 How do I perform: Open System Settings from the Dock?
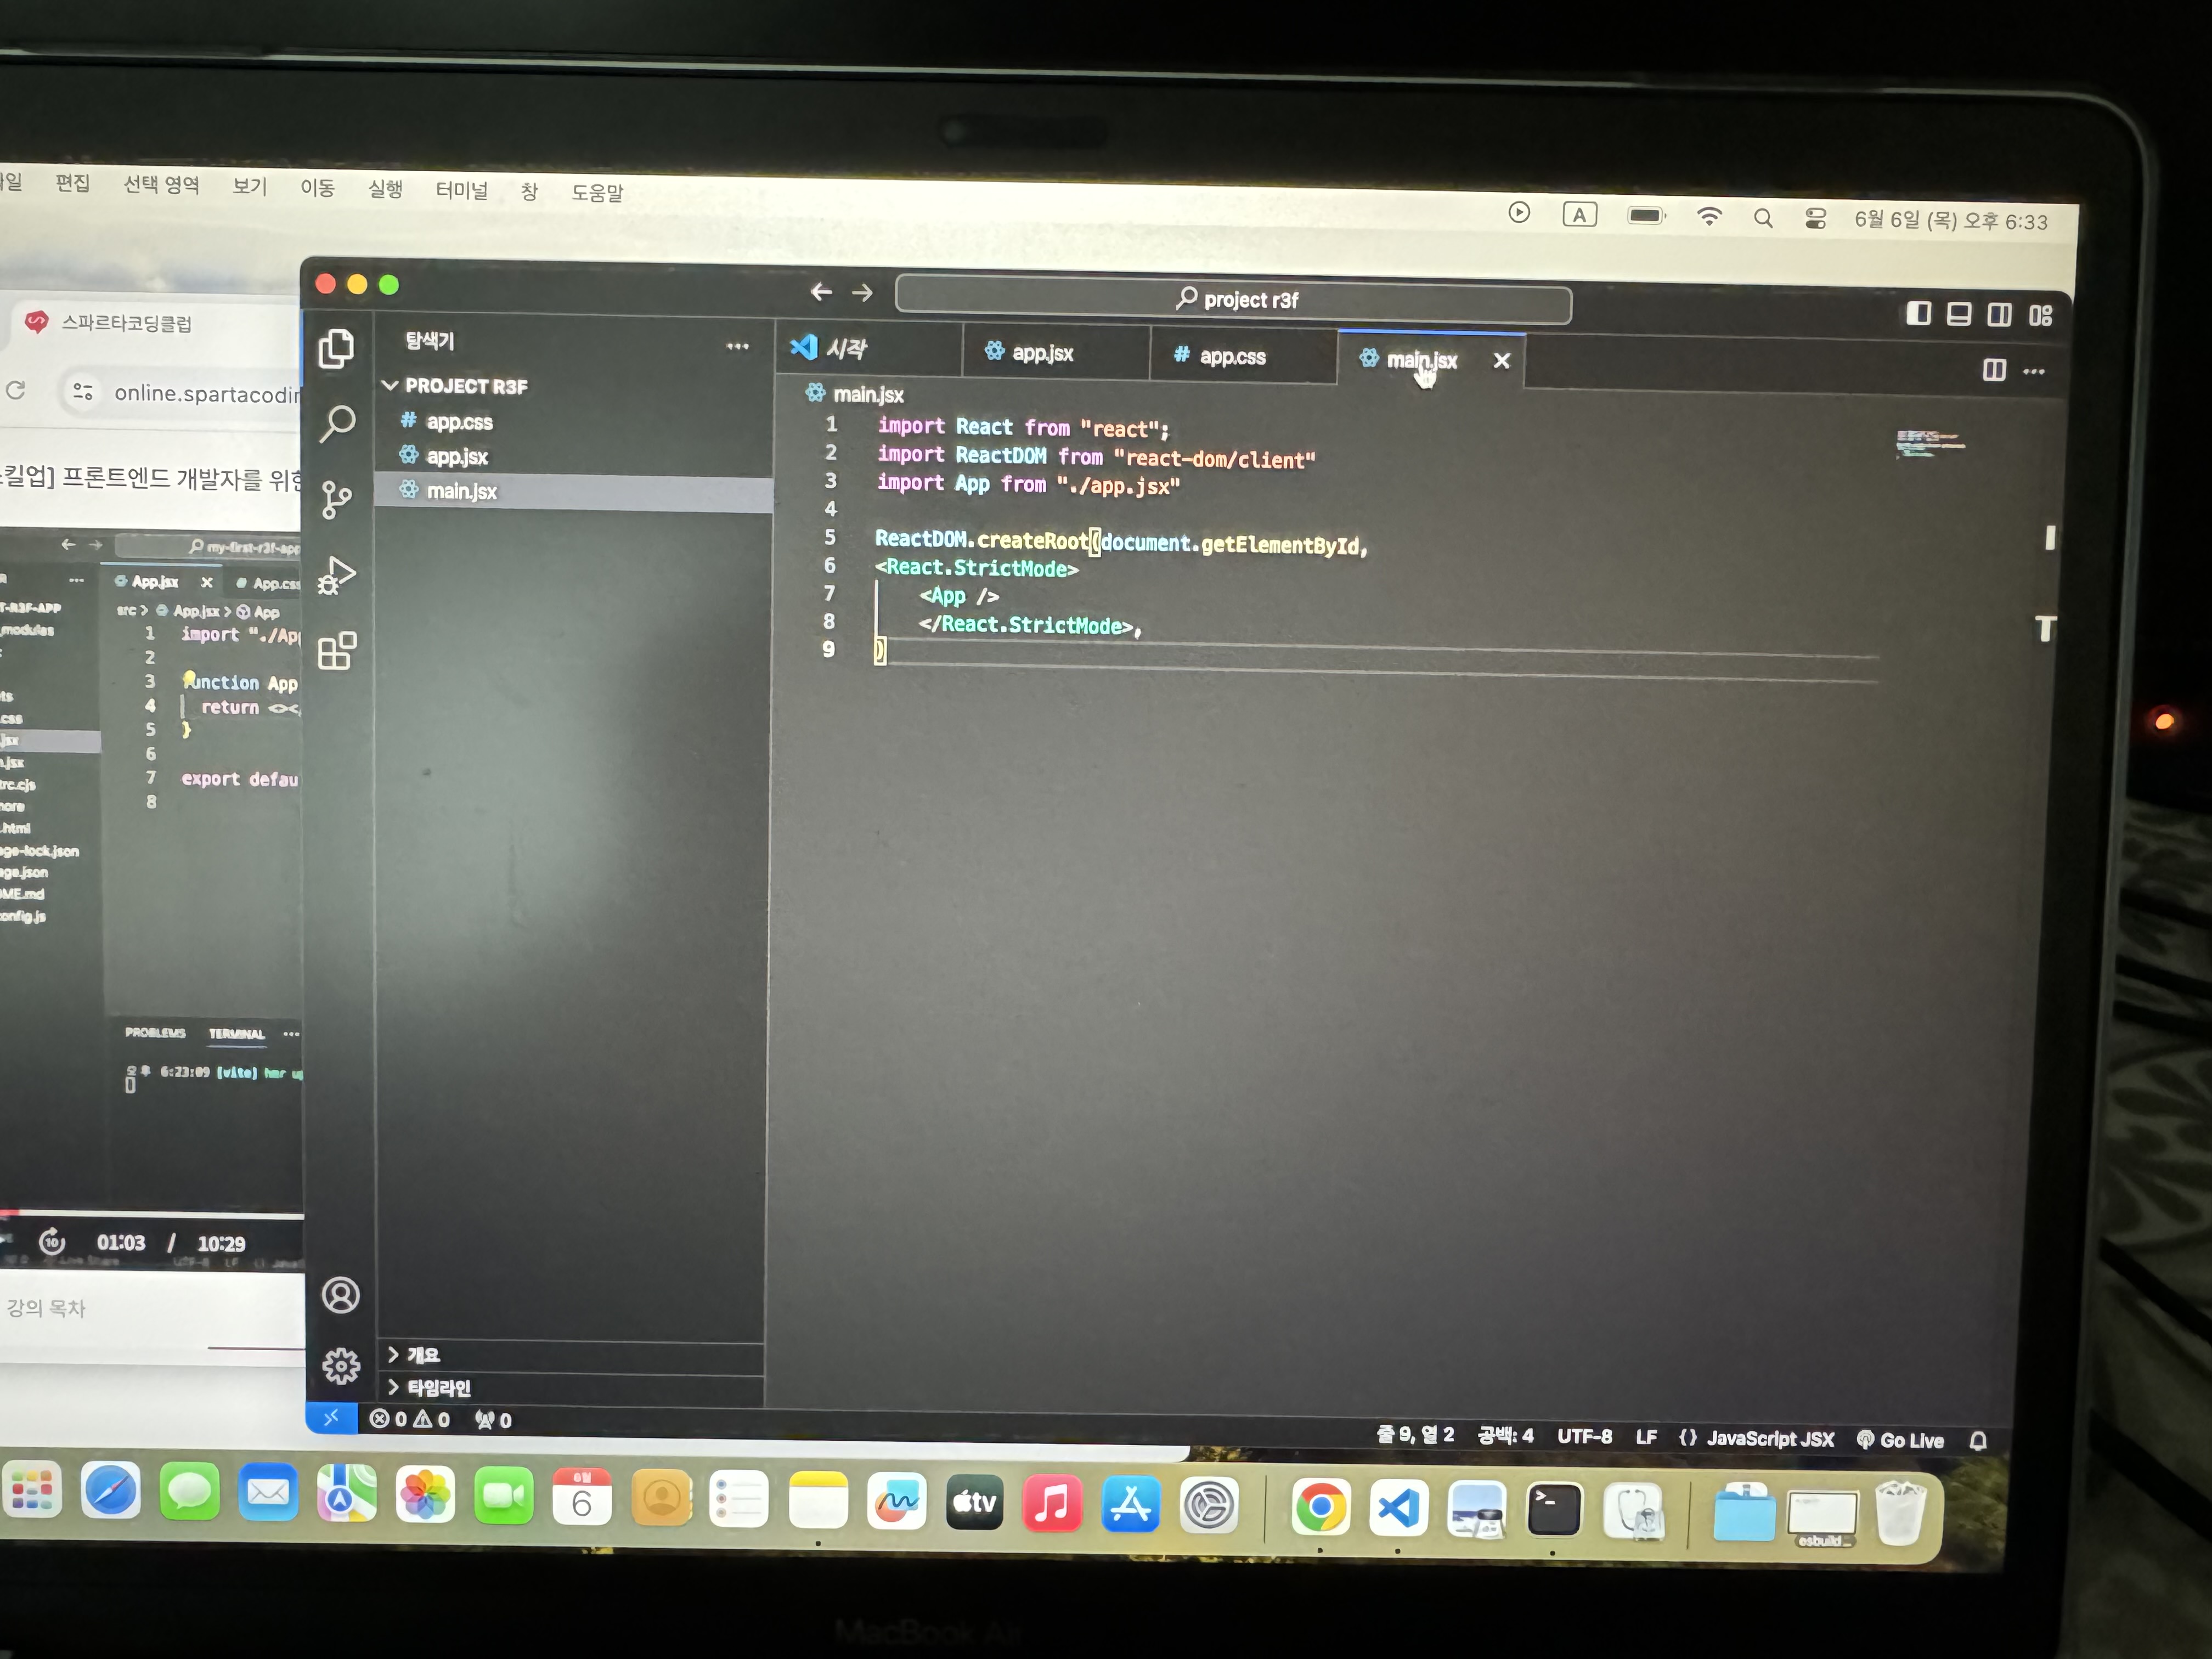pyautogui.click(x=1209, y=1505)
